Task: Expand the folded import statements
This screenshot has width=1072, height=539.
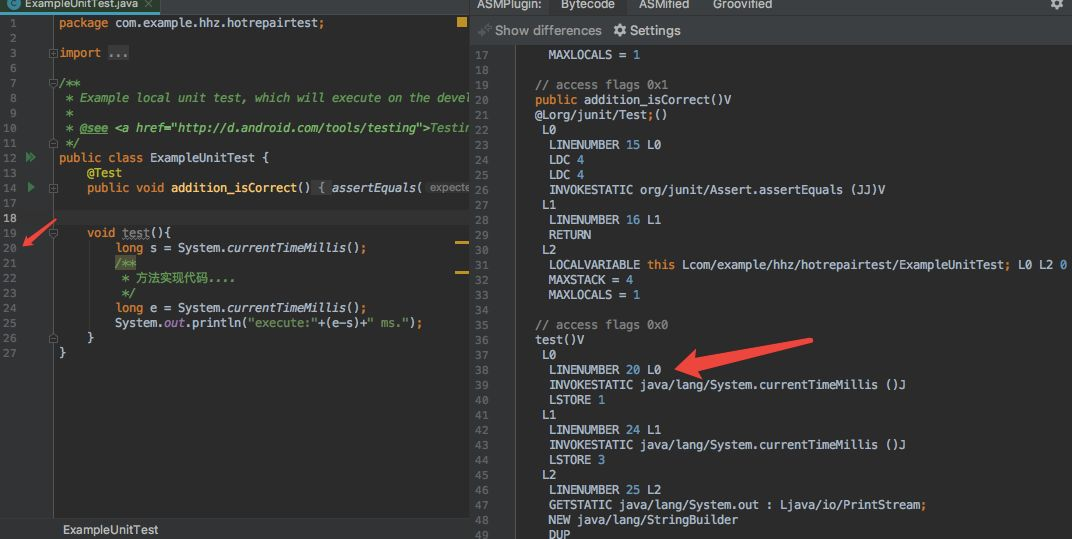Action: (x=53, y=53)
